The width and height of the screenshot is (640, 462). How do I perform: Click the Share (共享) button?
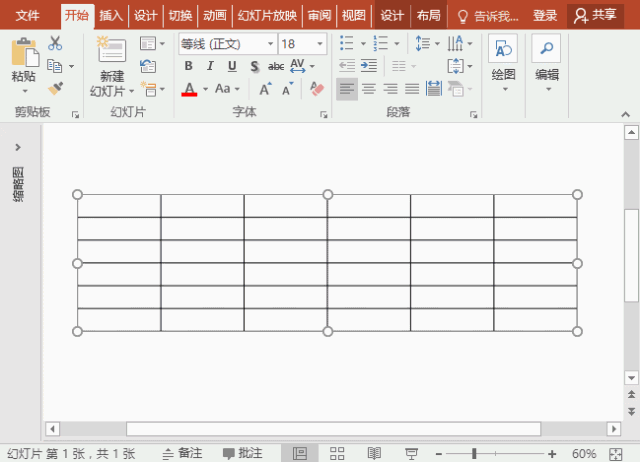593,15
